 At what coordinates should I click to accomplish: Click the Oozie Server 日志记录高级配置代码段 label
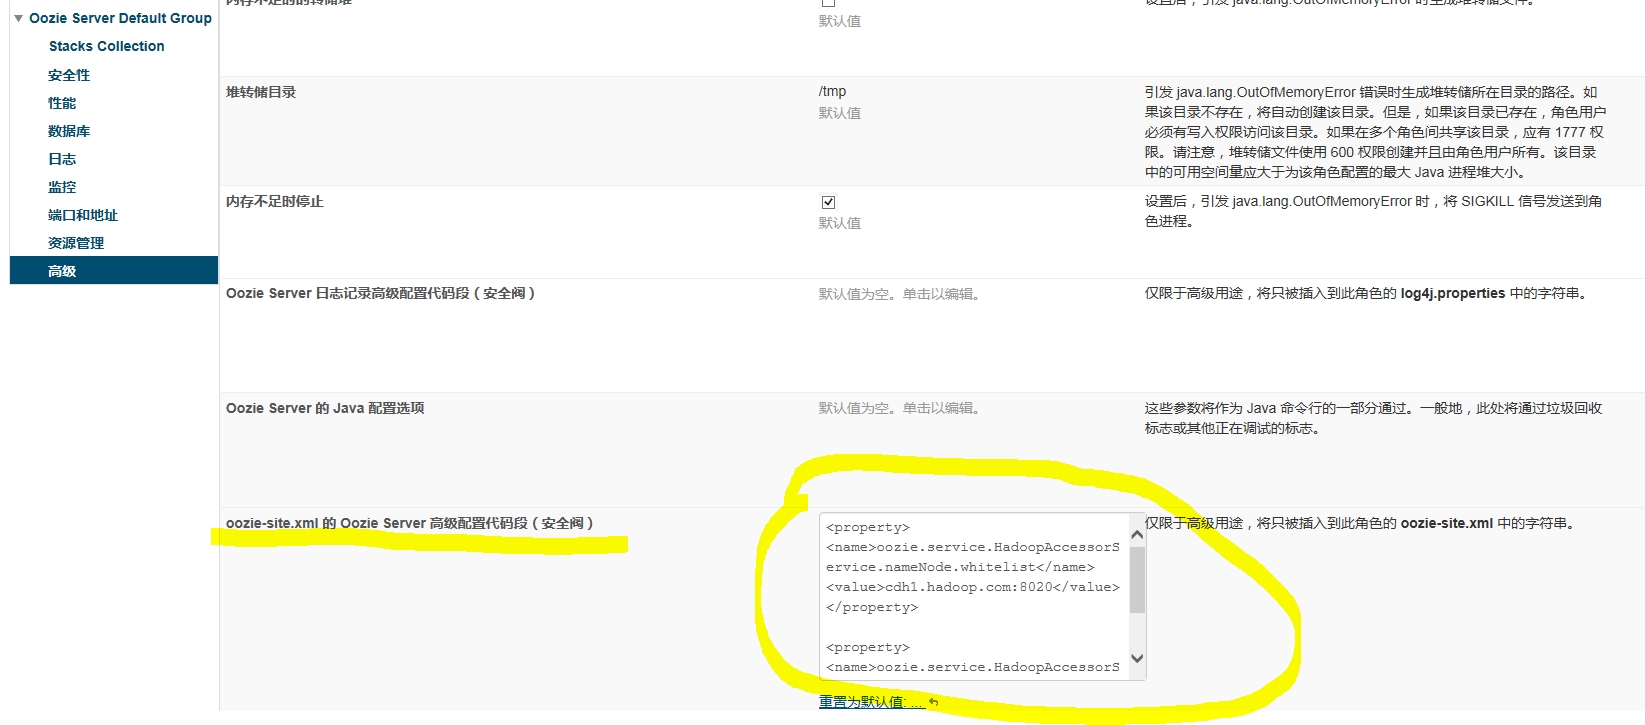381,293
